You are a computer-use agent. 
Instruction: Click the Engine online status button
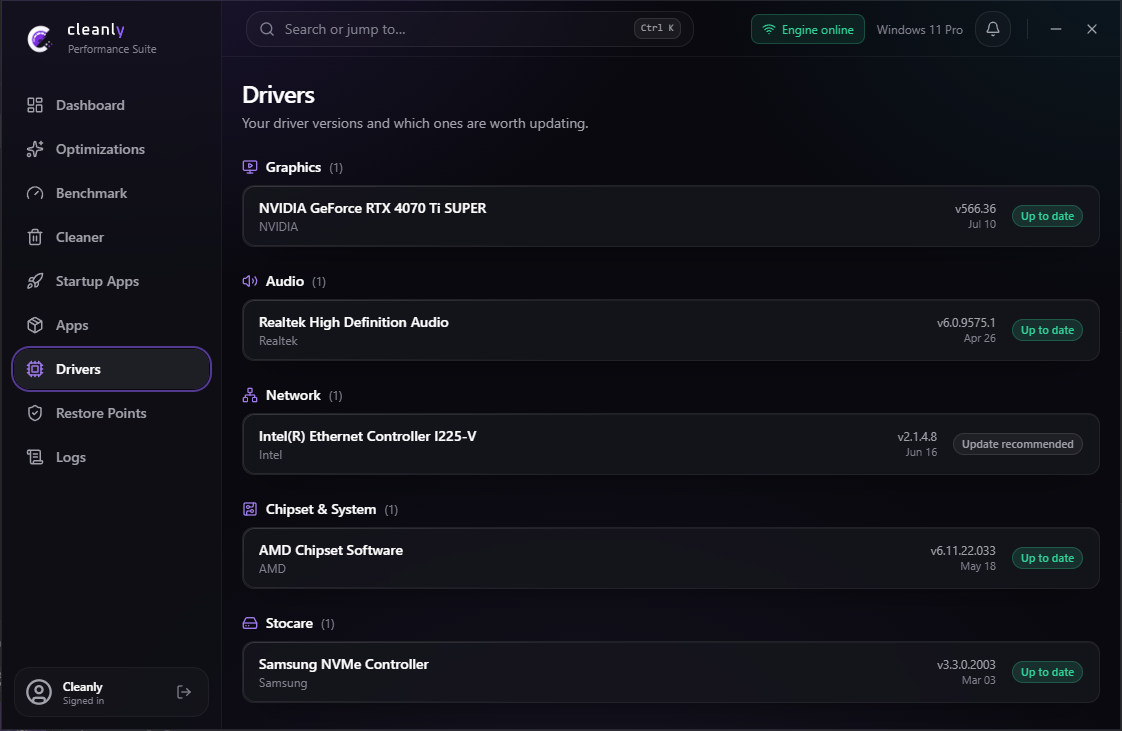(x=808, y=29)
